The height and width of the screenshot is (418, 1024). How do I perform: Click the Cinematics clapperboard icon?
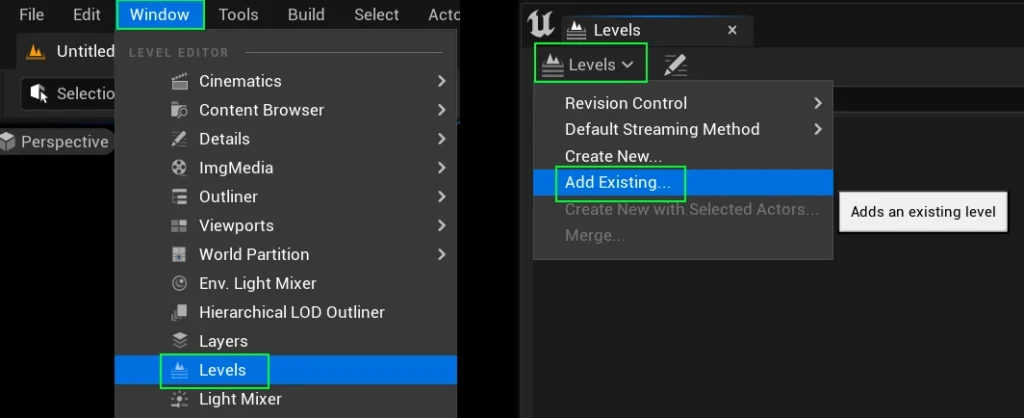click(180, 81)
